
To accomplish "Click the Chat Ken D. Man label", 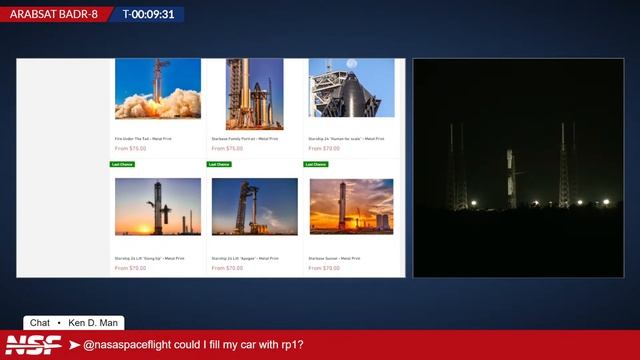I will [x=74, y=323].
